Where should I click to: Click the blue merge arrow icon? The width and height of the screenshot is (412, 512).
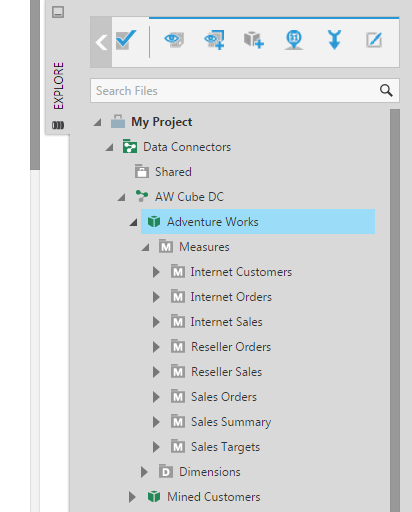334,40
